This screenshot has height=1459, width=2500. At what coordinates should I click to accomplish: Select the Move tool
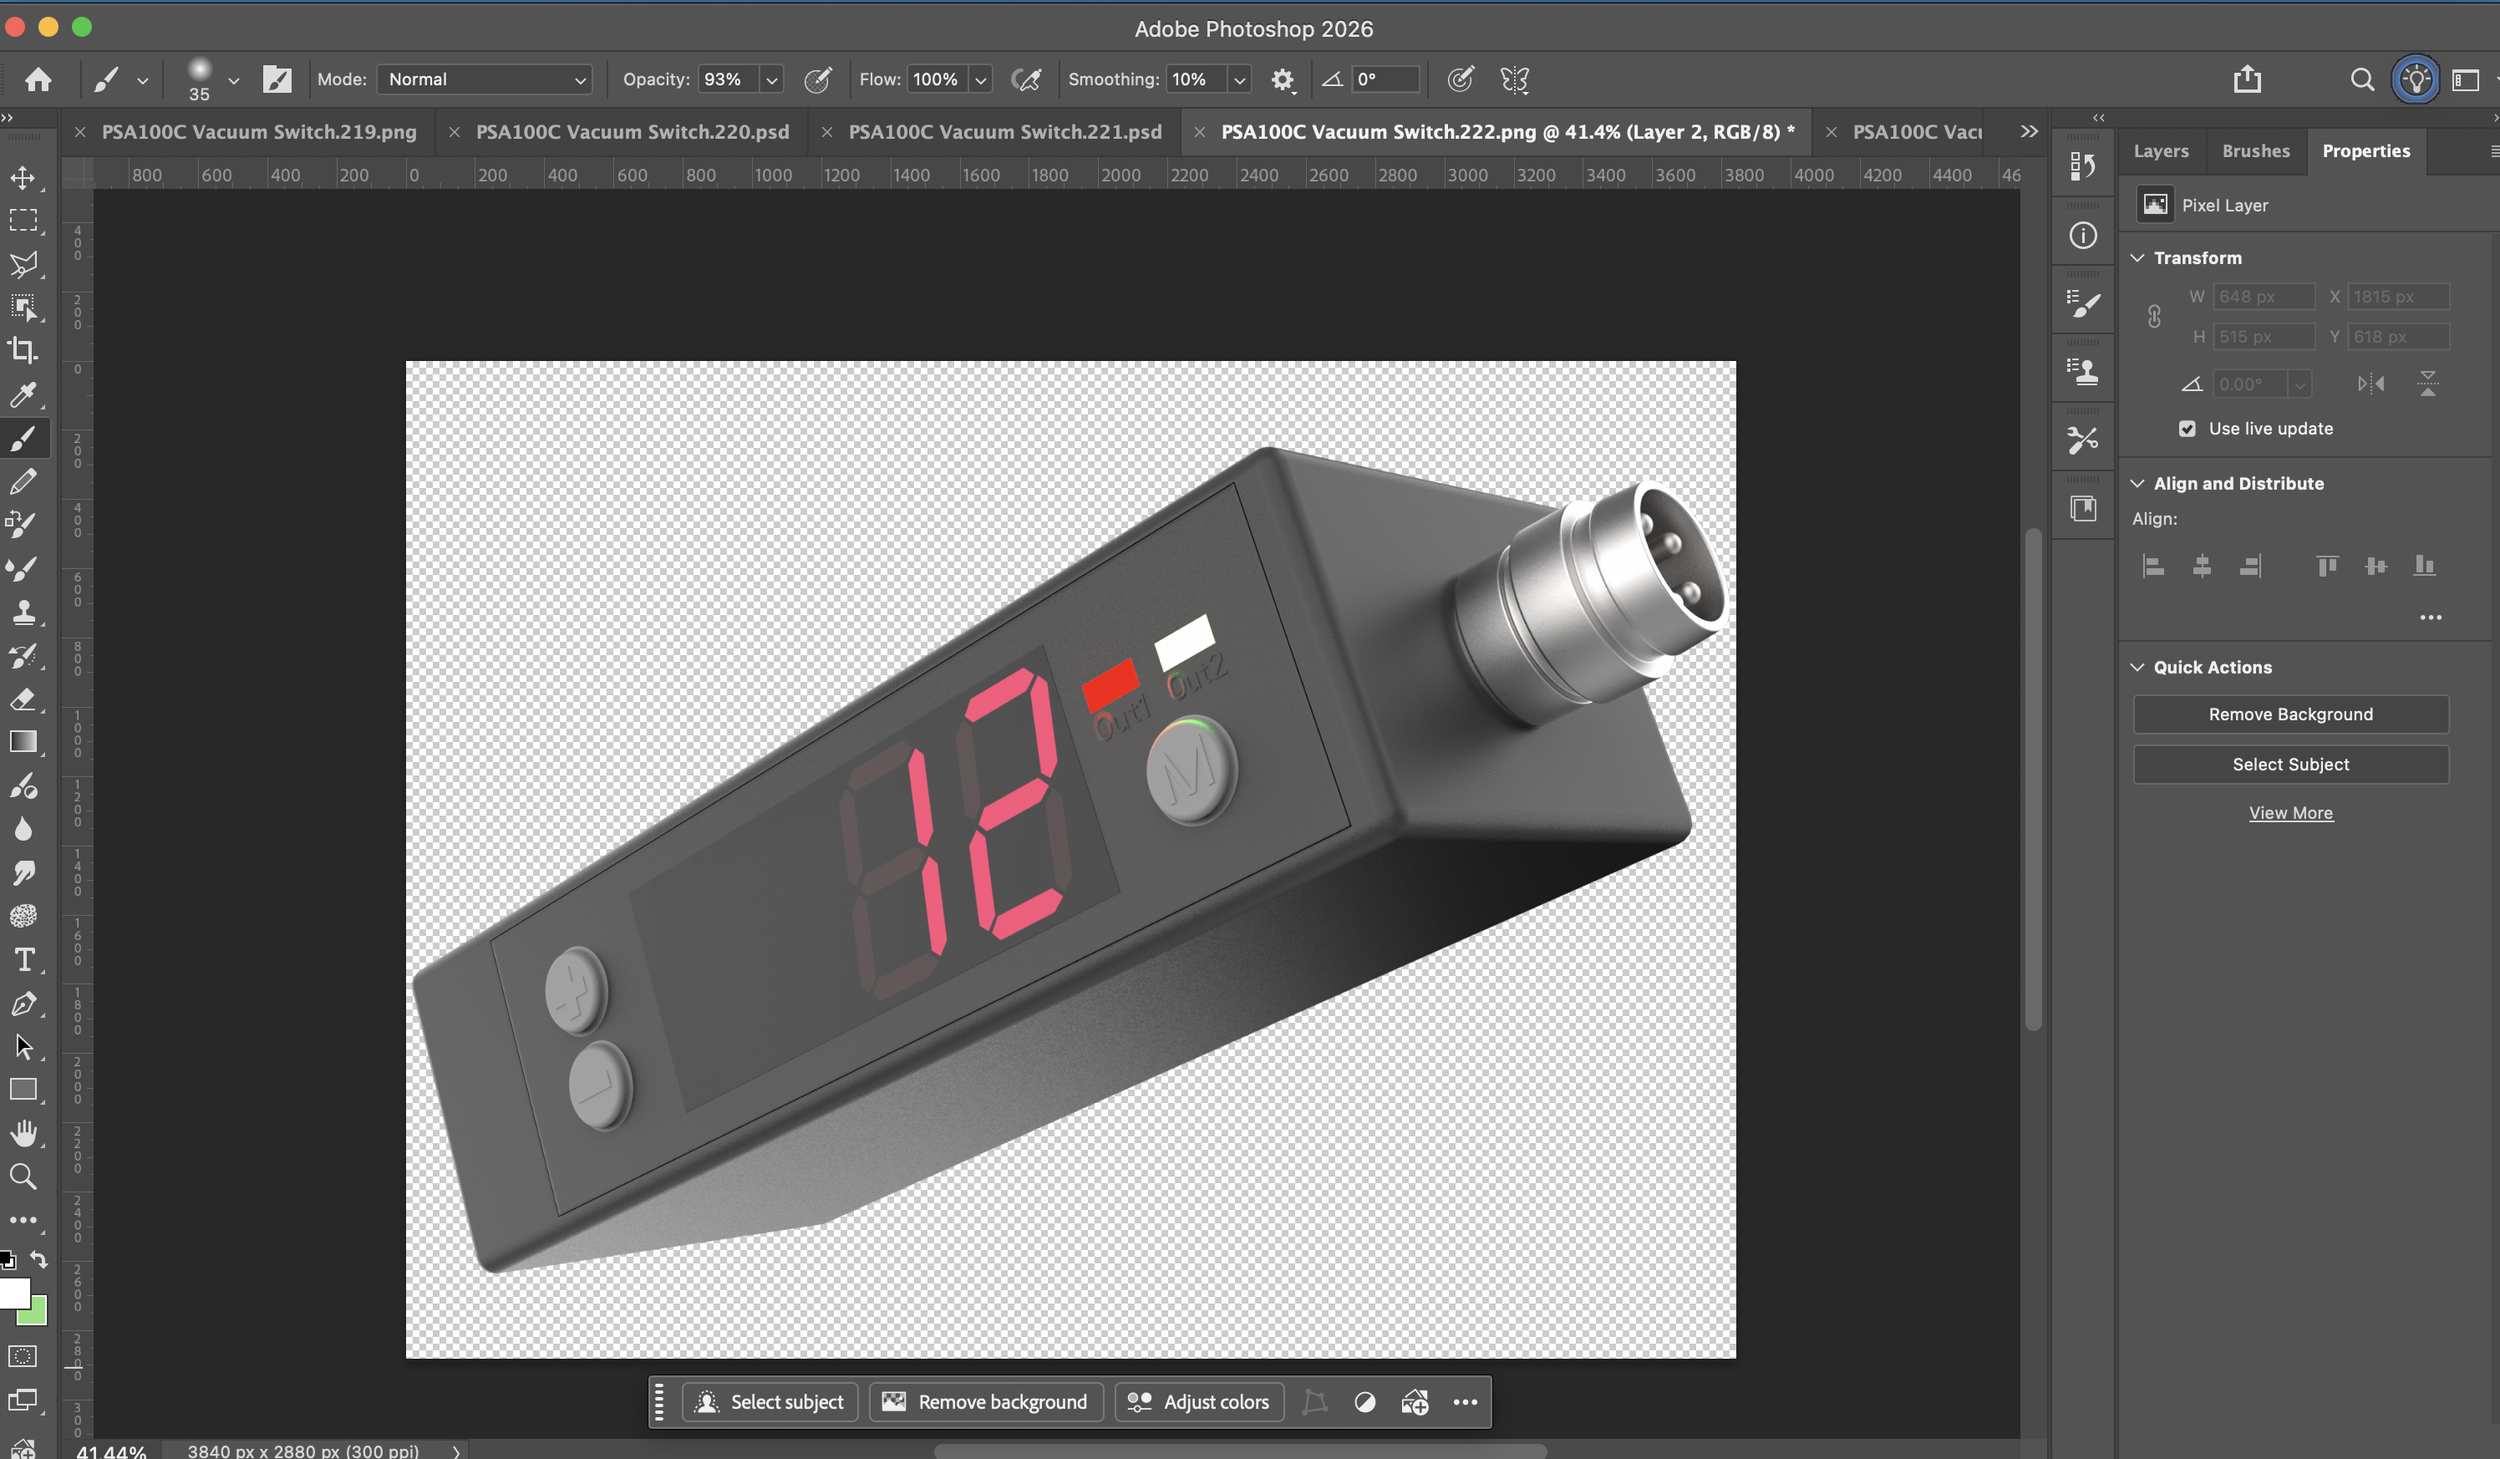[24, 176]
